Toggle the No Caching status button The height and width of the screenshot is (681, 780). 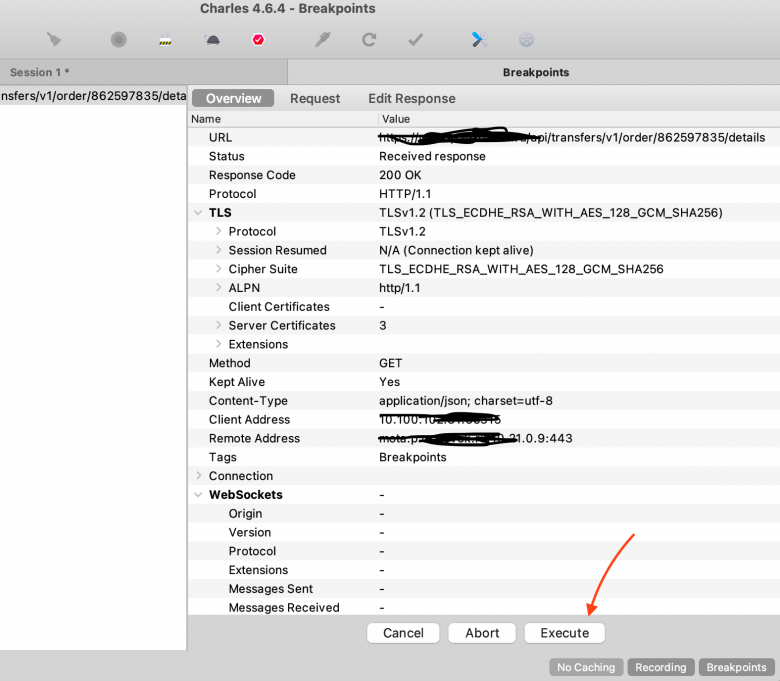(586, 667)
